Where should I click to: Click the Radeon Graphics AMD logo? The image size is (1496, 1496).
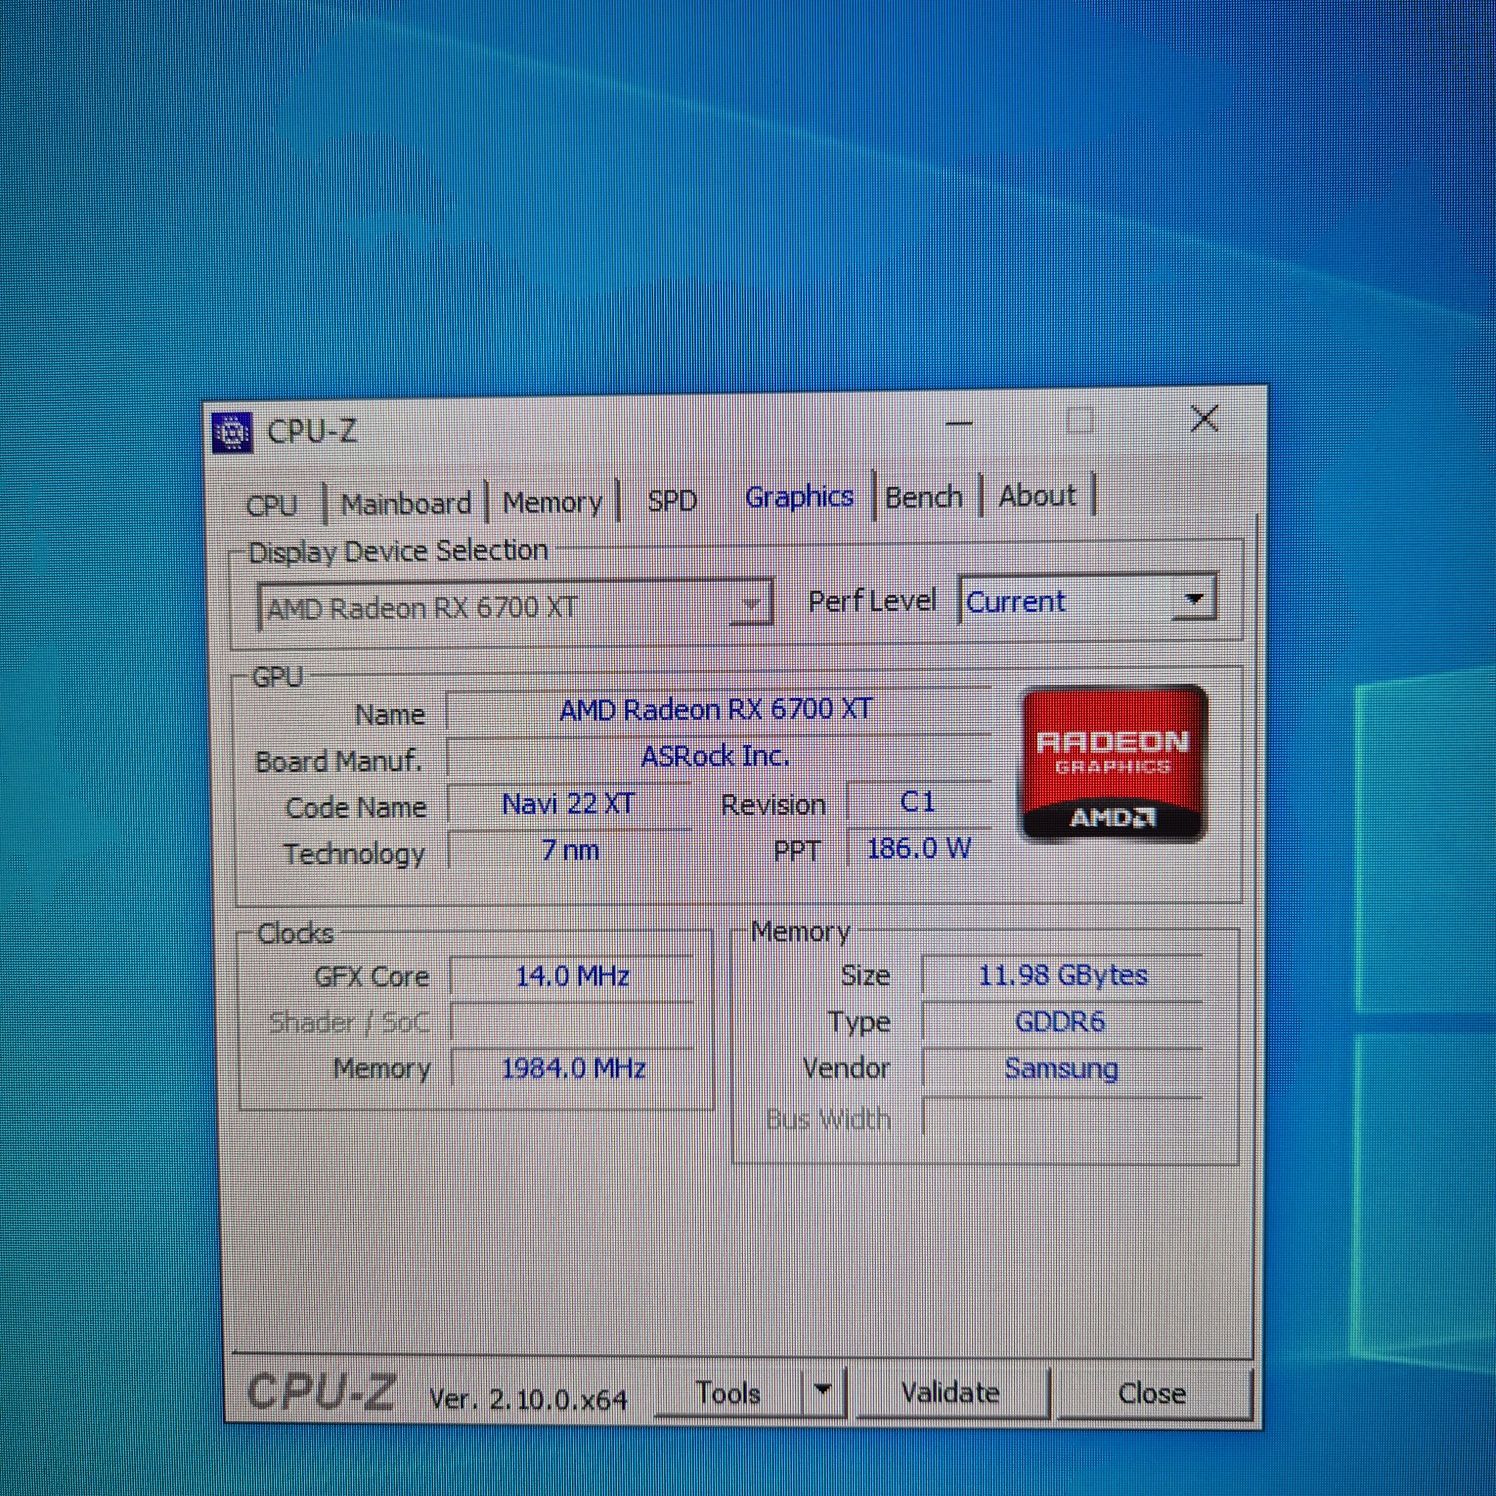tap(1114, 763)
